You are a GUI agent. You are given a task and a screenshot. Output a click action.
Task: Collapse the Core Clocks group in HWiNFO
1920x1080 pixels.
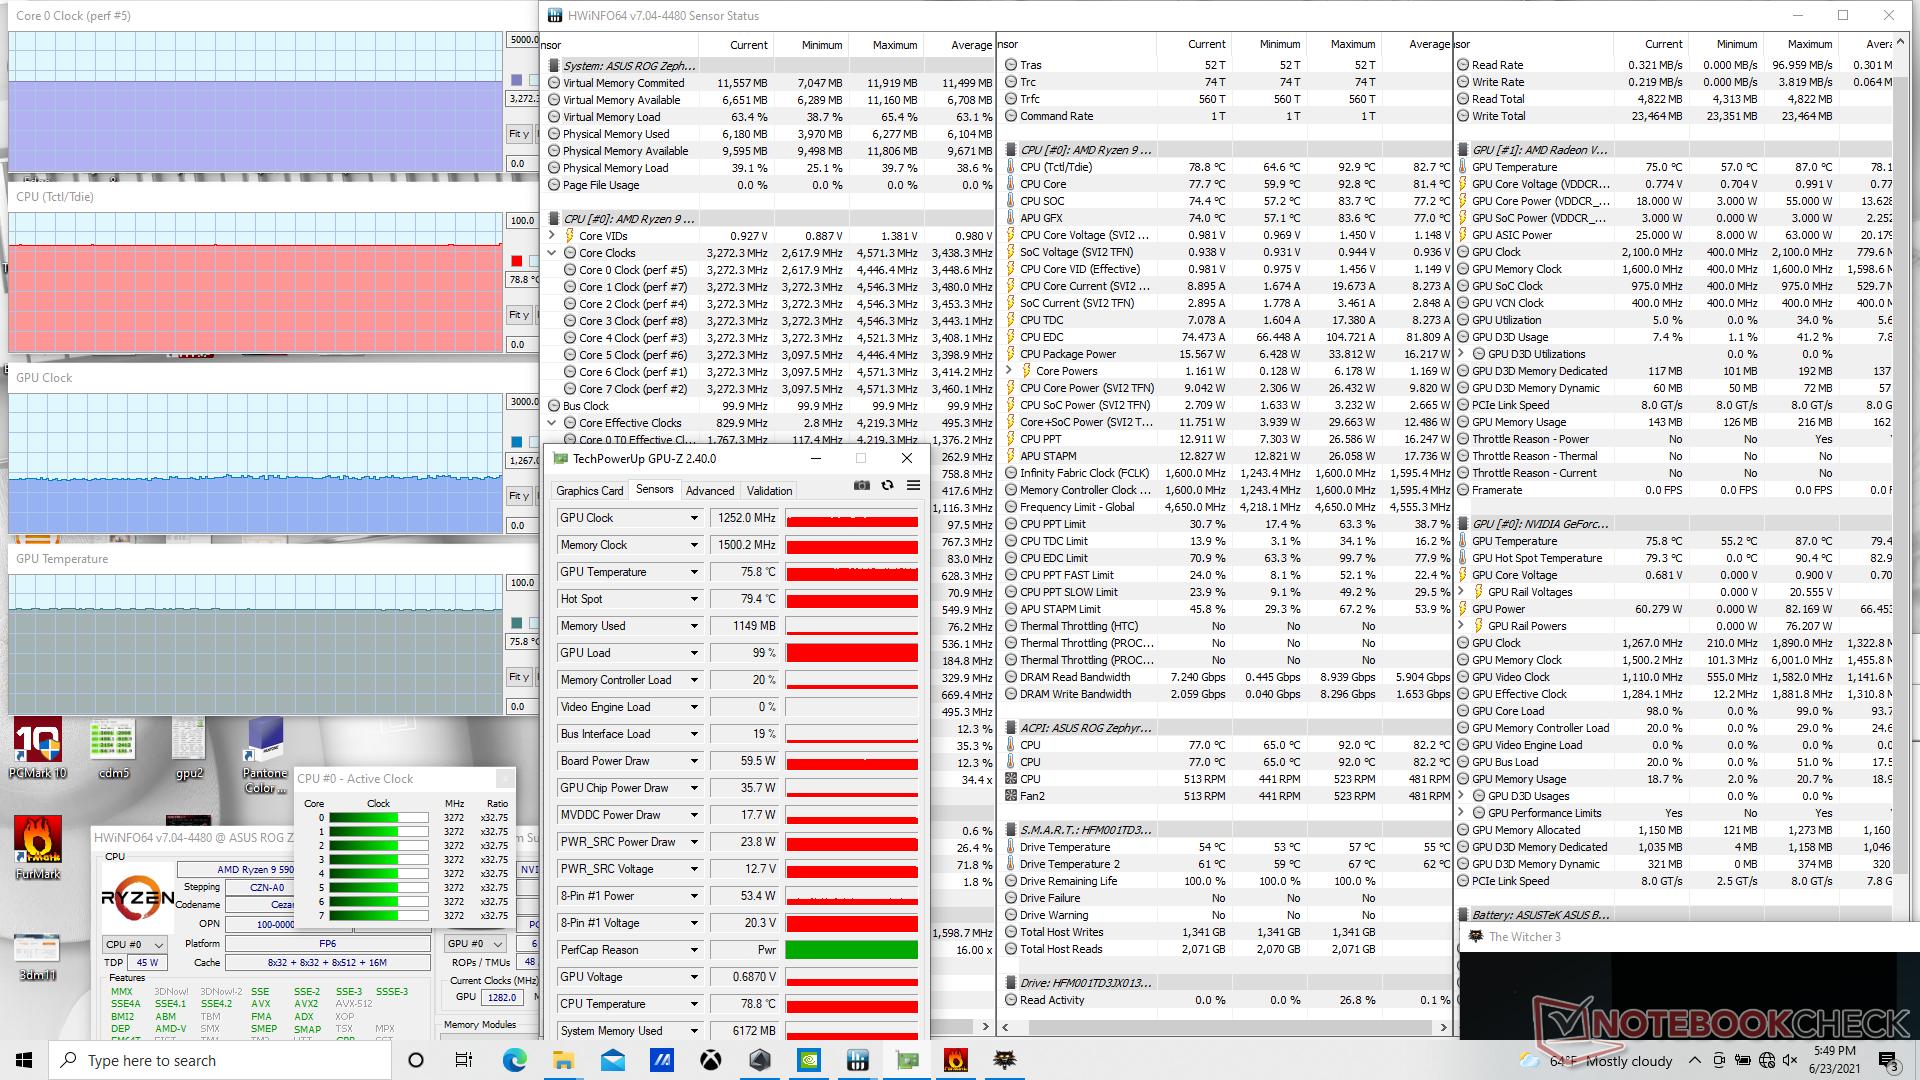click(x=552, y=253)
